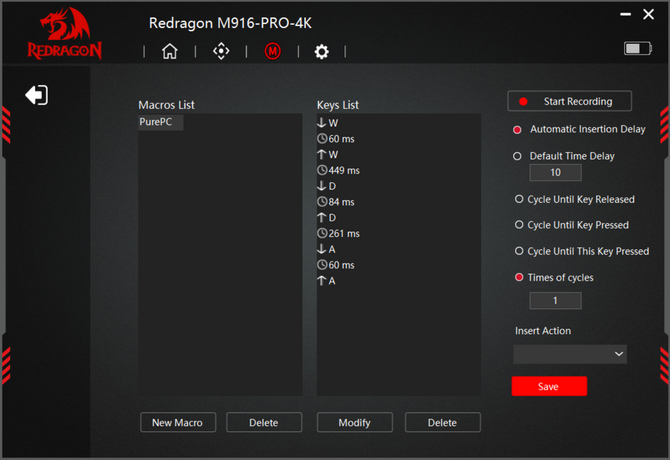670x460 pixels.
Task: Save the macro
Action: tap(549, 386)
